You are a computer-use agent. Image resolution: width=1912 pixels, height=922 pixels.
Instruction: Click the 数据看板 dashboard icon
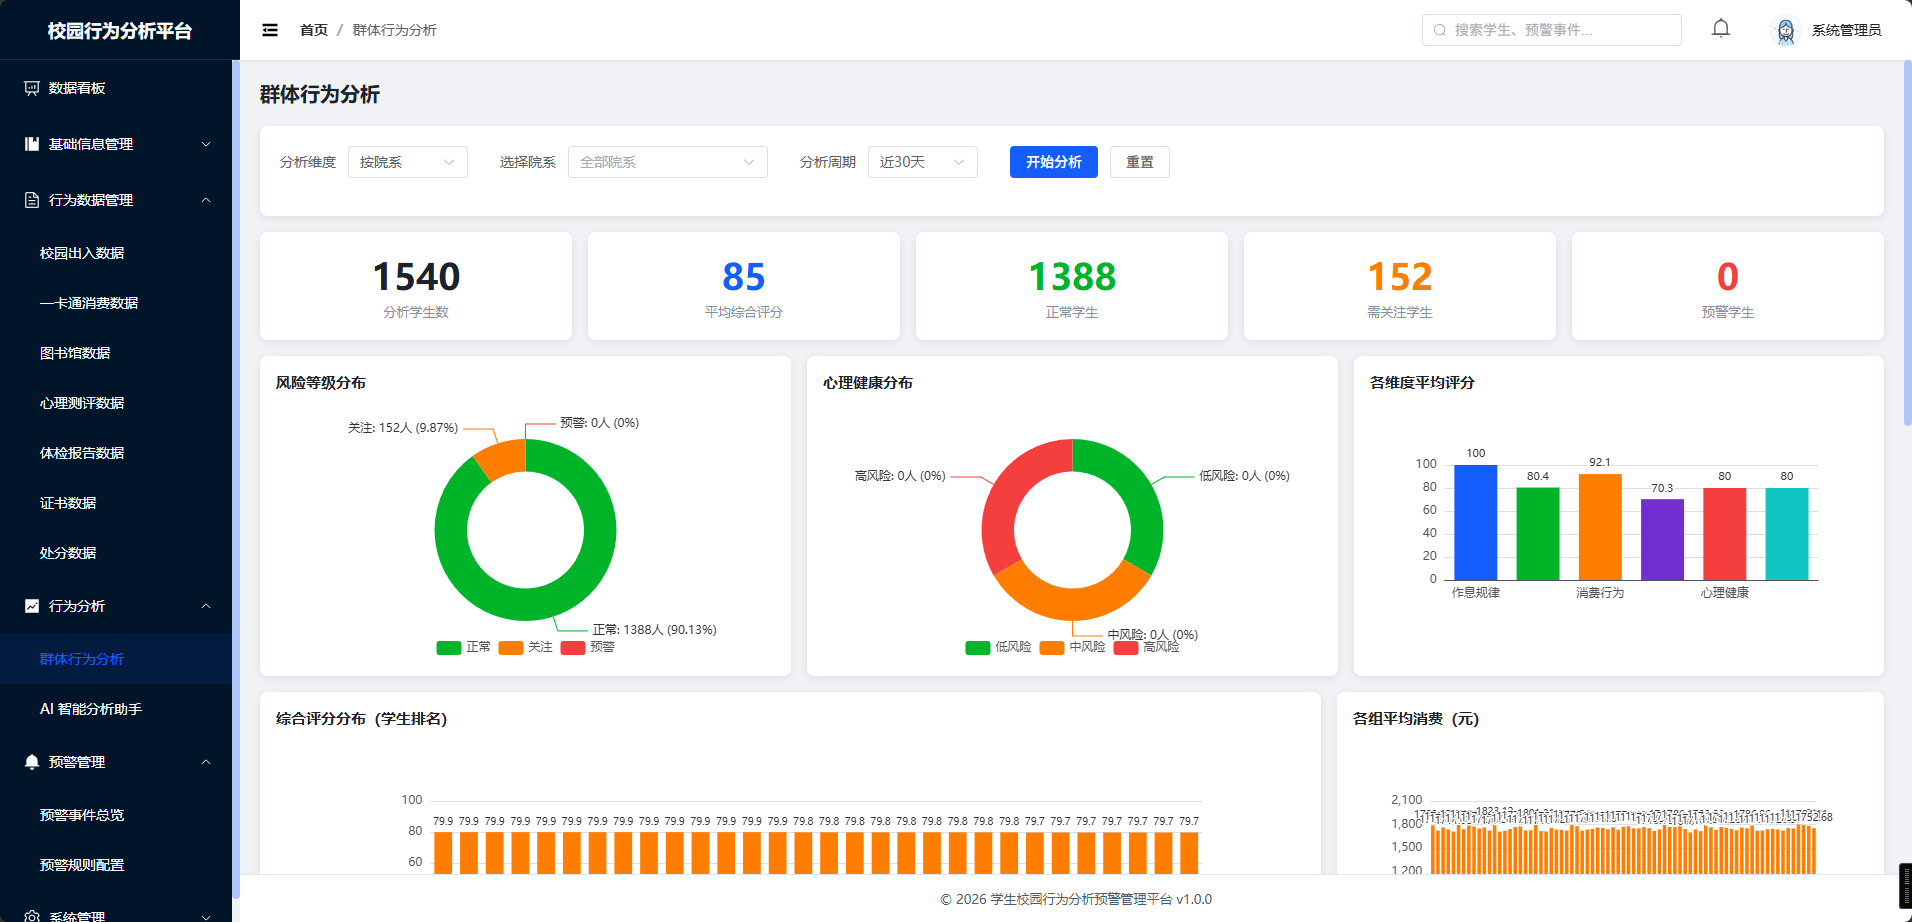tap(32, 88)
